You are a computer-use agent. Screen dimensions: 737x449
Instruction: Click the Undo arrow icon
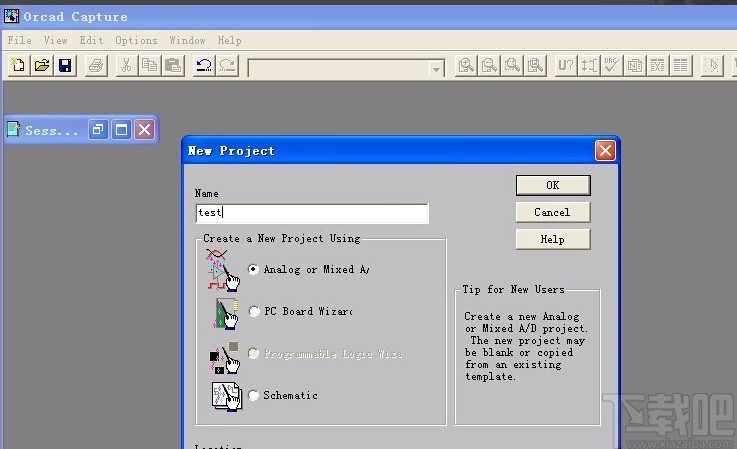pos(204,65)
